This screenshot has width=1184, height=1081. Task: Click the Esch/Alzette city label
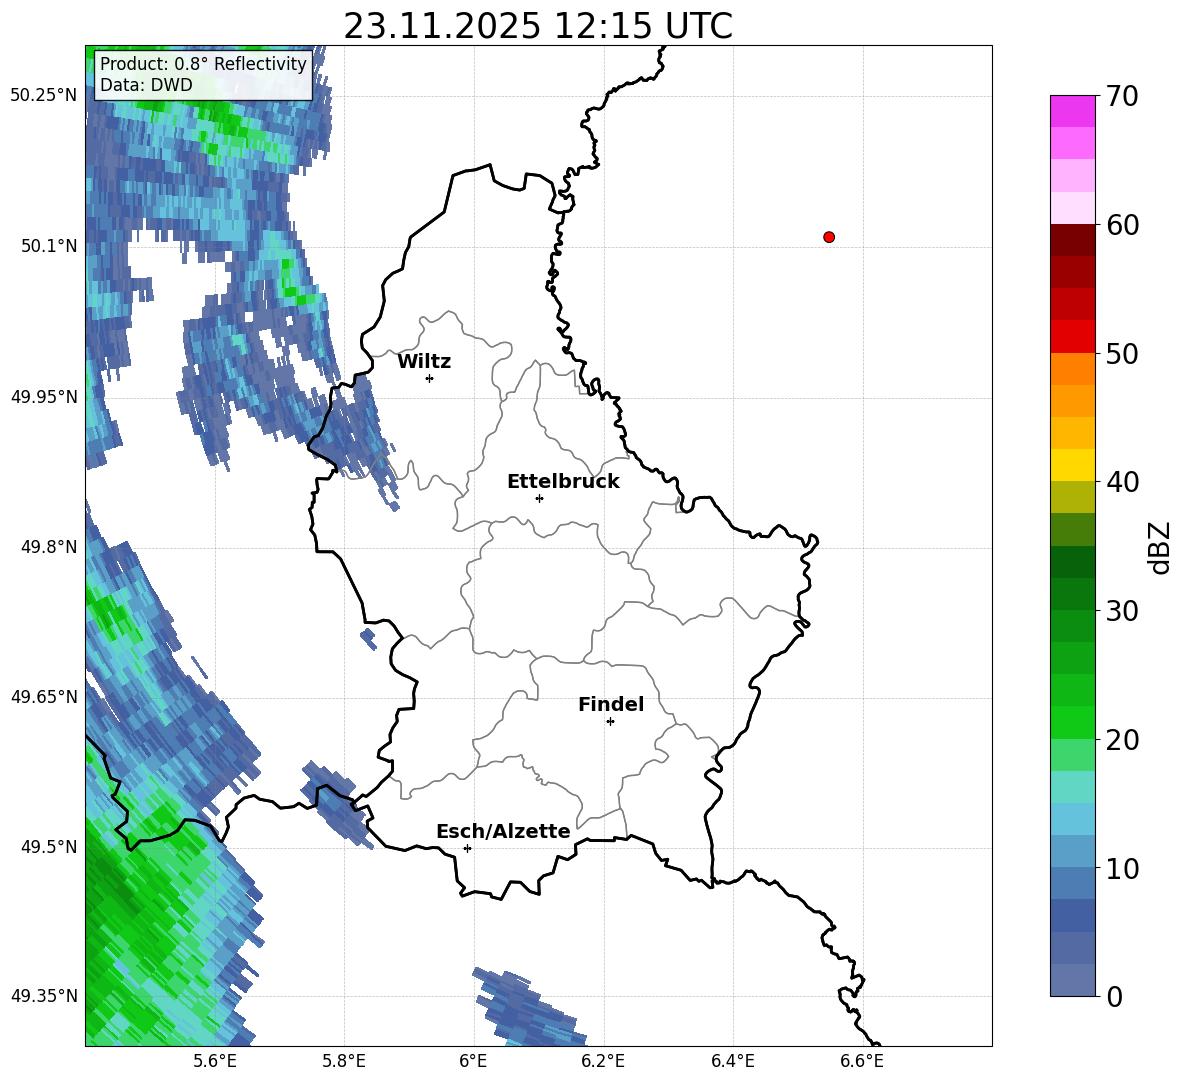[503, 832]
